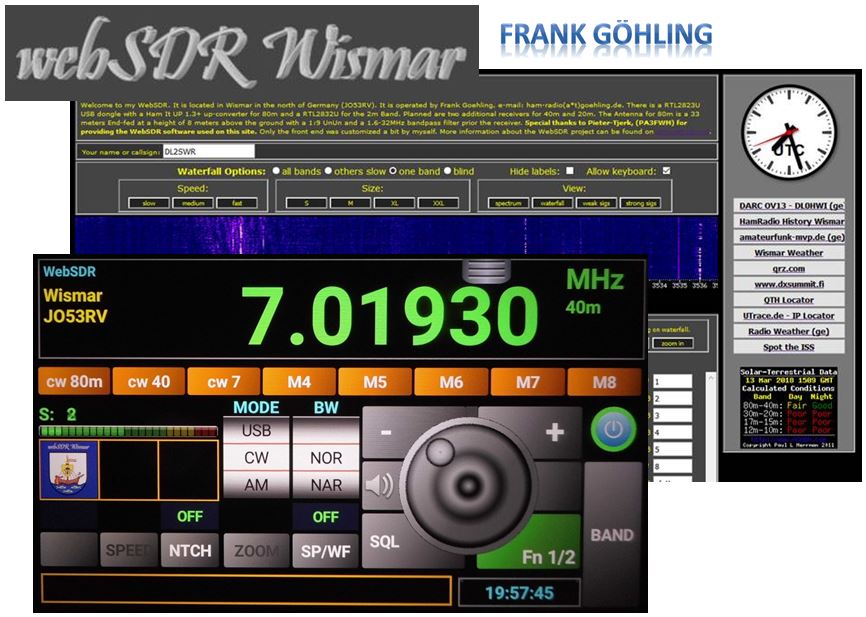The image size is (866, 617).
Task: Open the UTrace.de - IP Locator link
Action: click(789, 316)
